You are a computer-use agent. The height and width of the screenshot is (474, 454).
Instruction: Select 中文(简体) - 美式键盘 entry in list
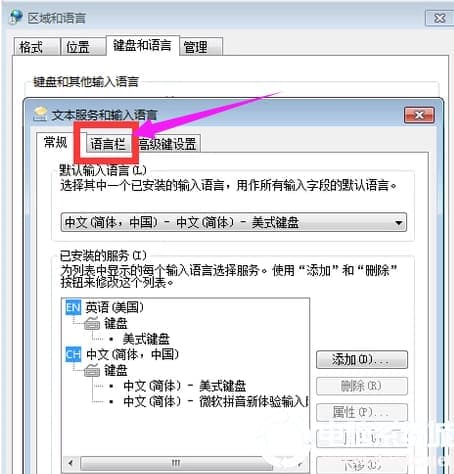click(x=184, y=386)
